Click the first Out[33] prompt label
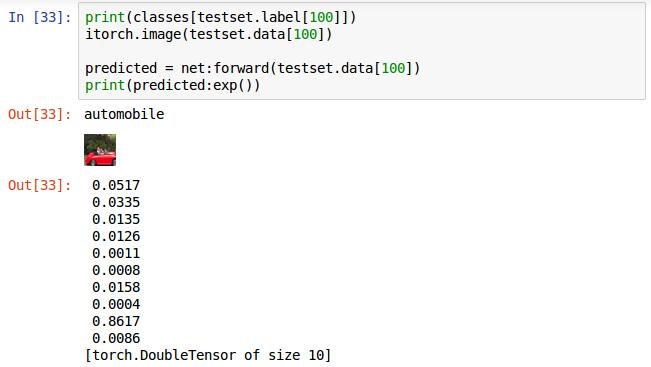The image size is (651, 367). [x=40, y=114]
